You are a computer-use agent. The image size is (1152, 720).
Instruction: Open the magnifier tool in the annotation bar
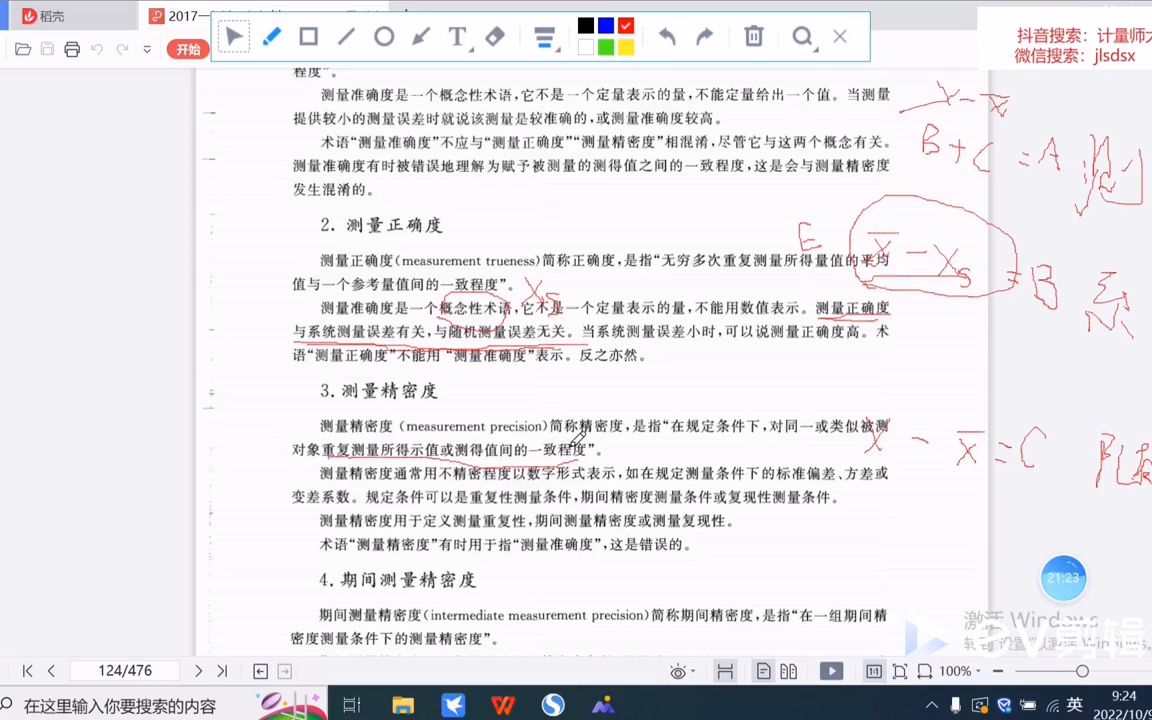coord(803,37)
